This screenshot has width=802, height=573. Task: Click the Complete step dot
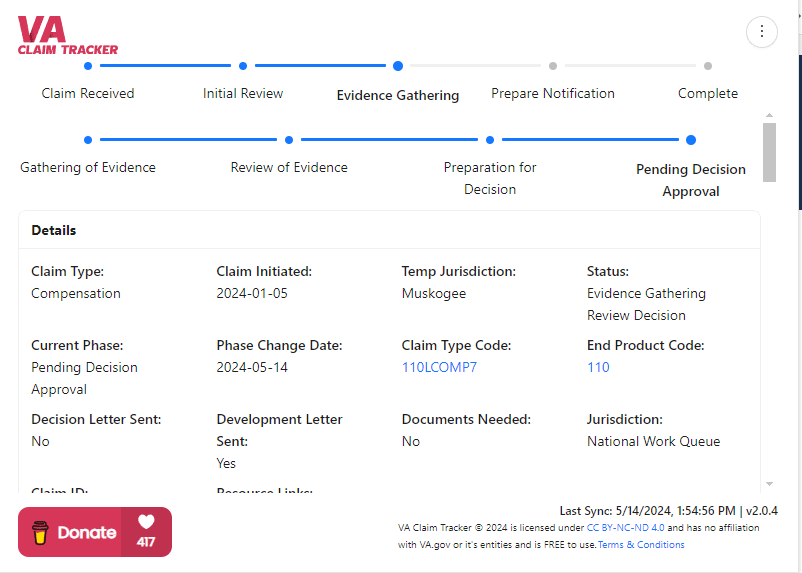[x=708, y=66]
